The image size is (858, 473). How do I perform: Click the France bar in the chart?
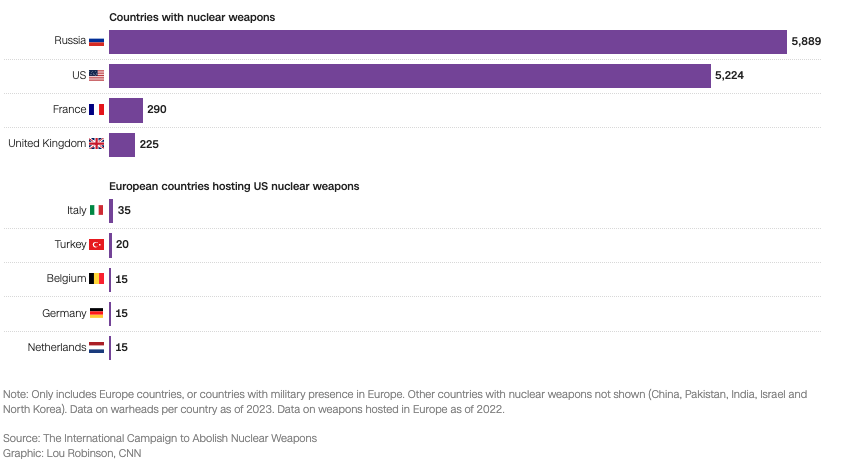[x=126, y=110]
